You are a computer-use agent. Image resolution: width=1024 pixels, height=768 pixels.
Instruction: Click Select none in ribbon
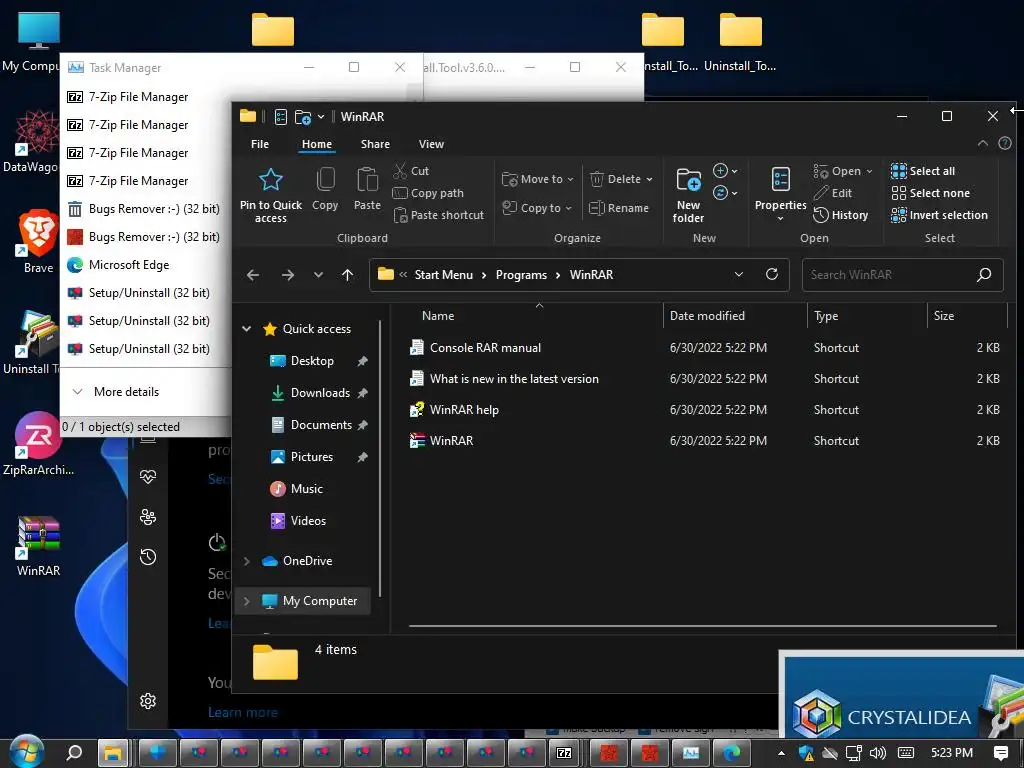(931, 193)
